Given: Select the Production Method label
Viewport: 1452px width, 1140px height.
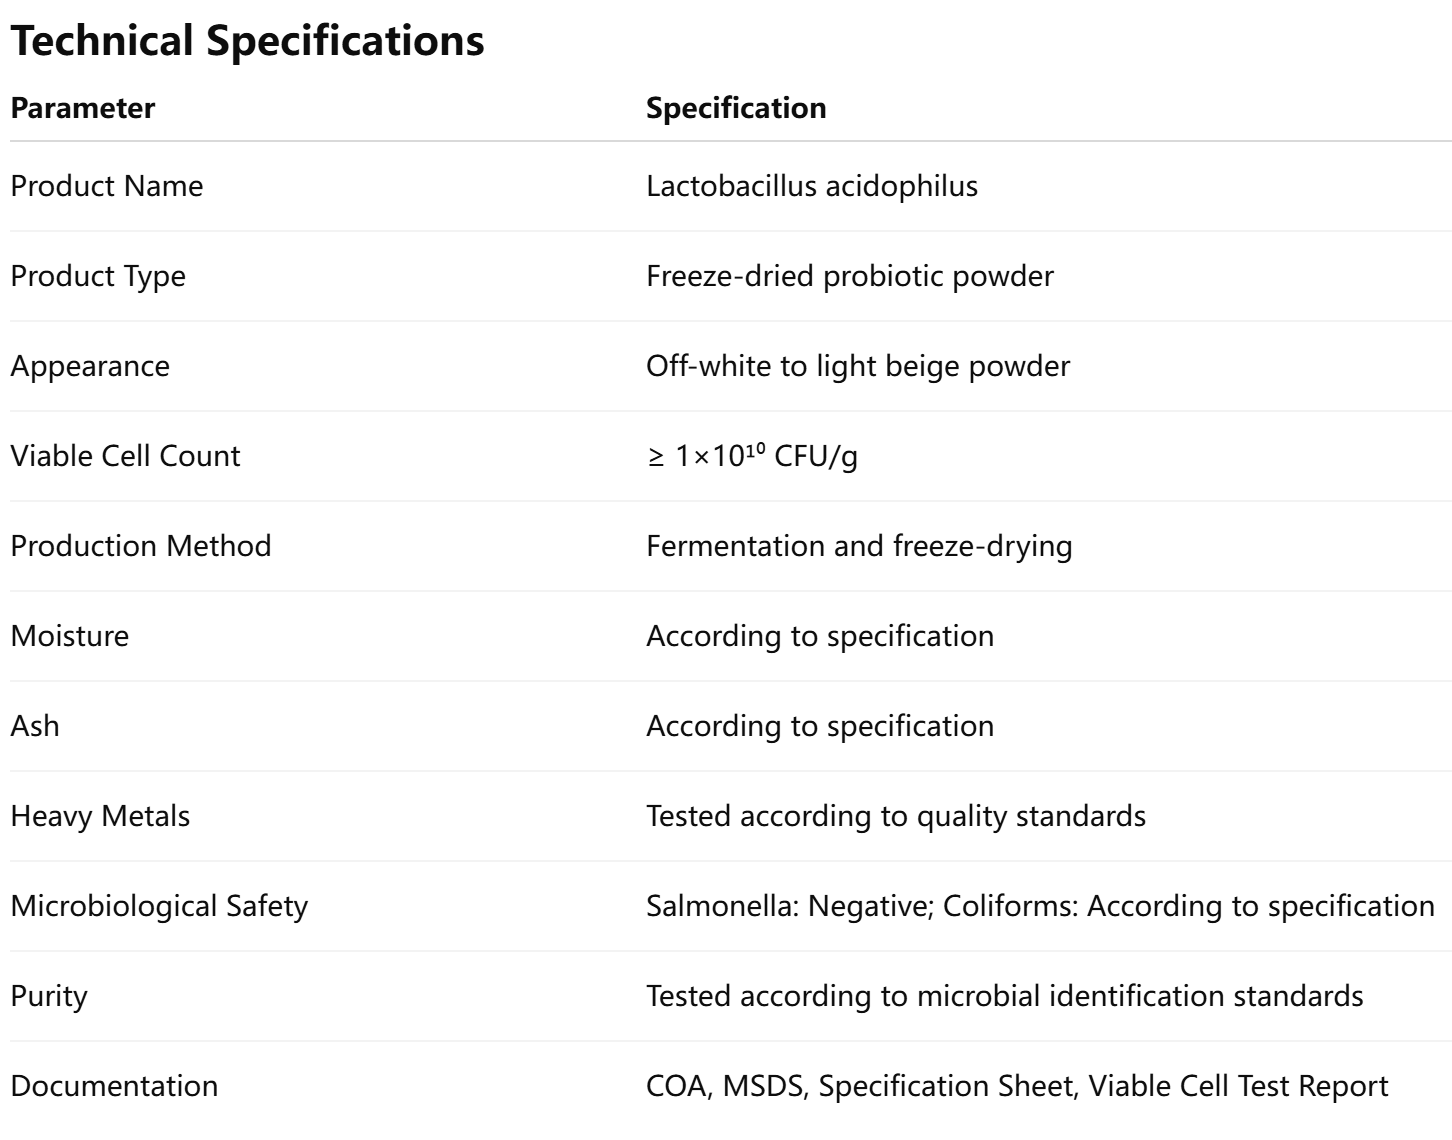Looking at the screenshot, I should pyautogui.click(x=141, y=546).
